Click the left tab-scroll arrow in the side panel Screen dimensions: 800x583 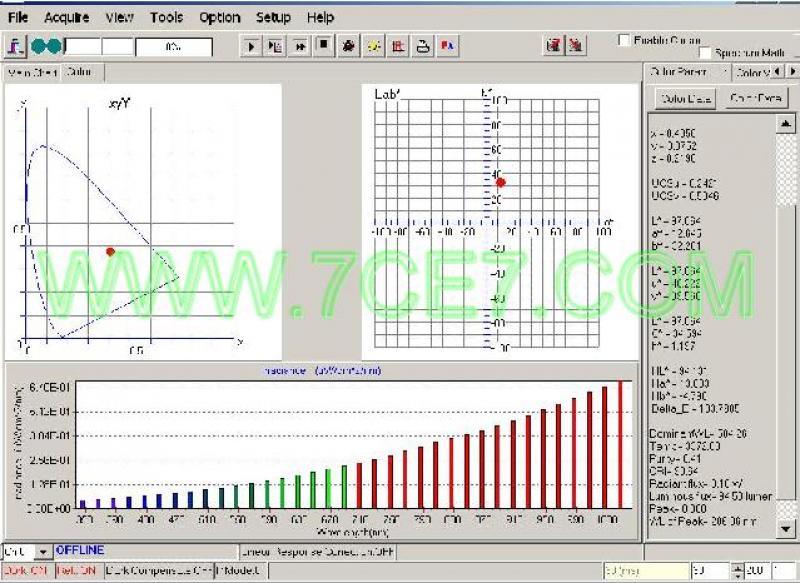click(x=777, y=72)
